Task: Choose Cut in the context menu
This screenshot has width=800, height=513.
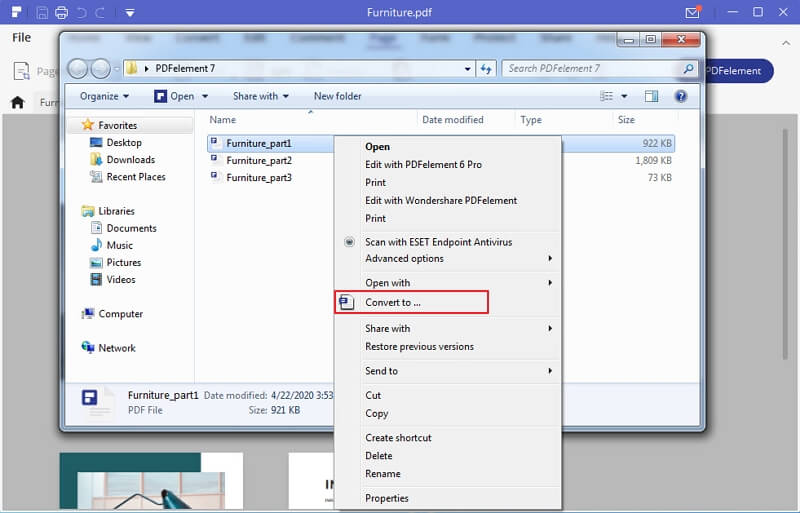Action: [x=373, y=395]
